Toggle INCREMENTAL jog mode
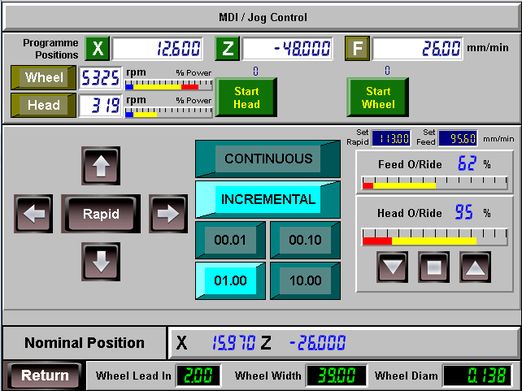 [x=268, y=199]
